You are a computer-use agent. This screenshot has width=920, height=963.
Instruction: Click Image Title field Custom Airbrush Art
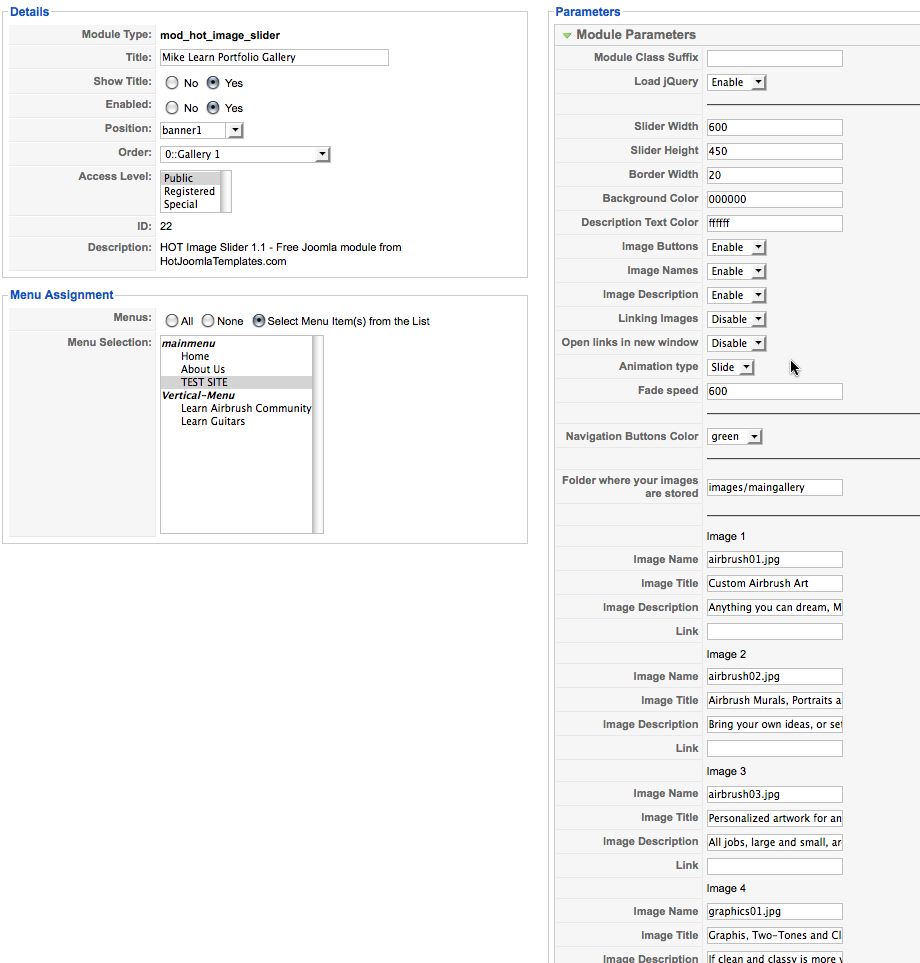tap(774, 583)
